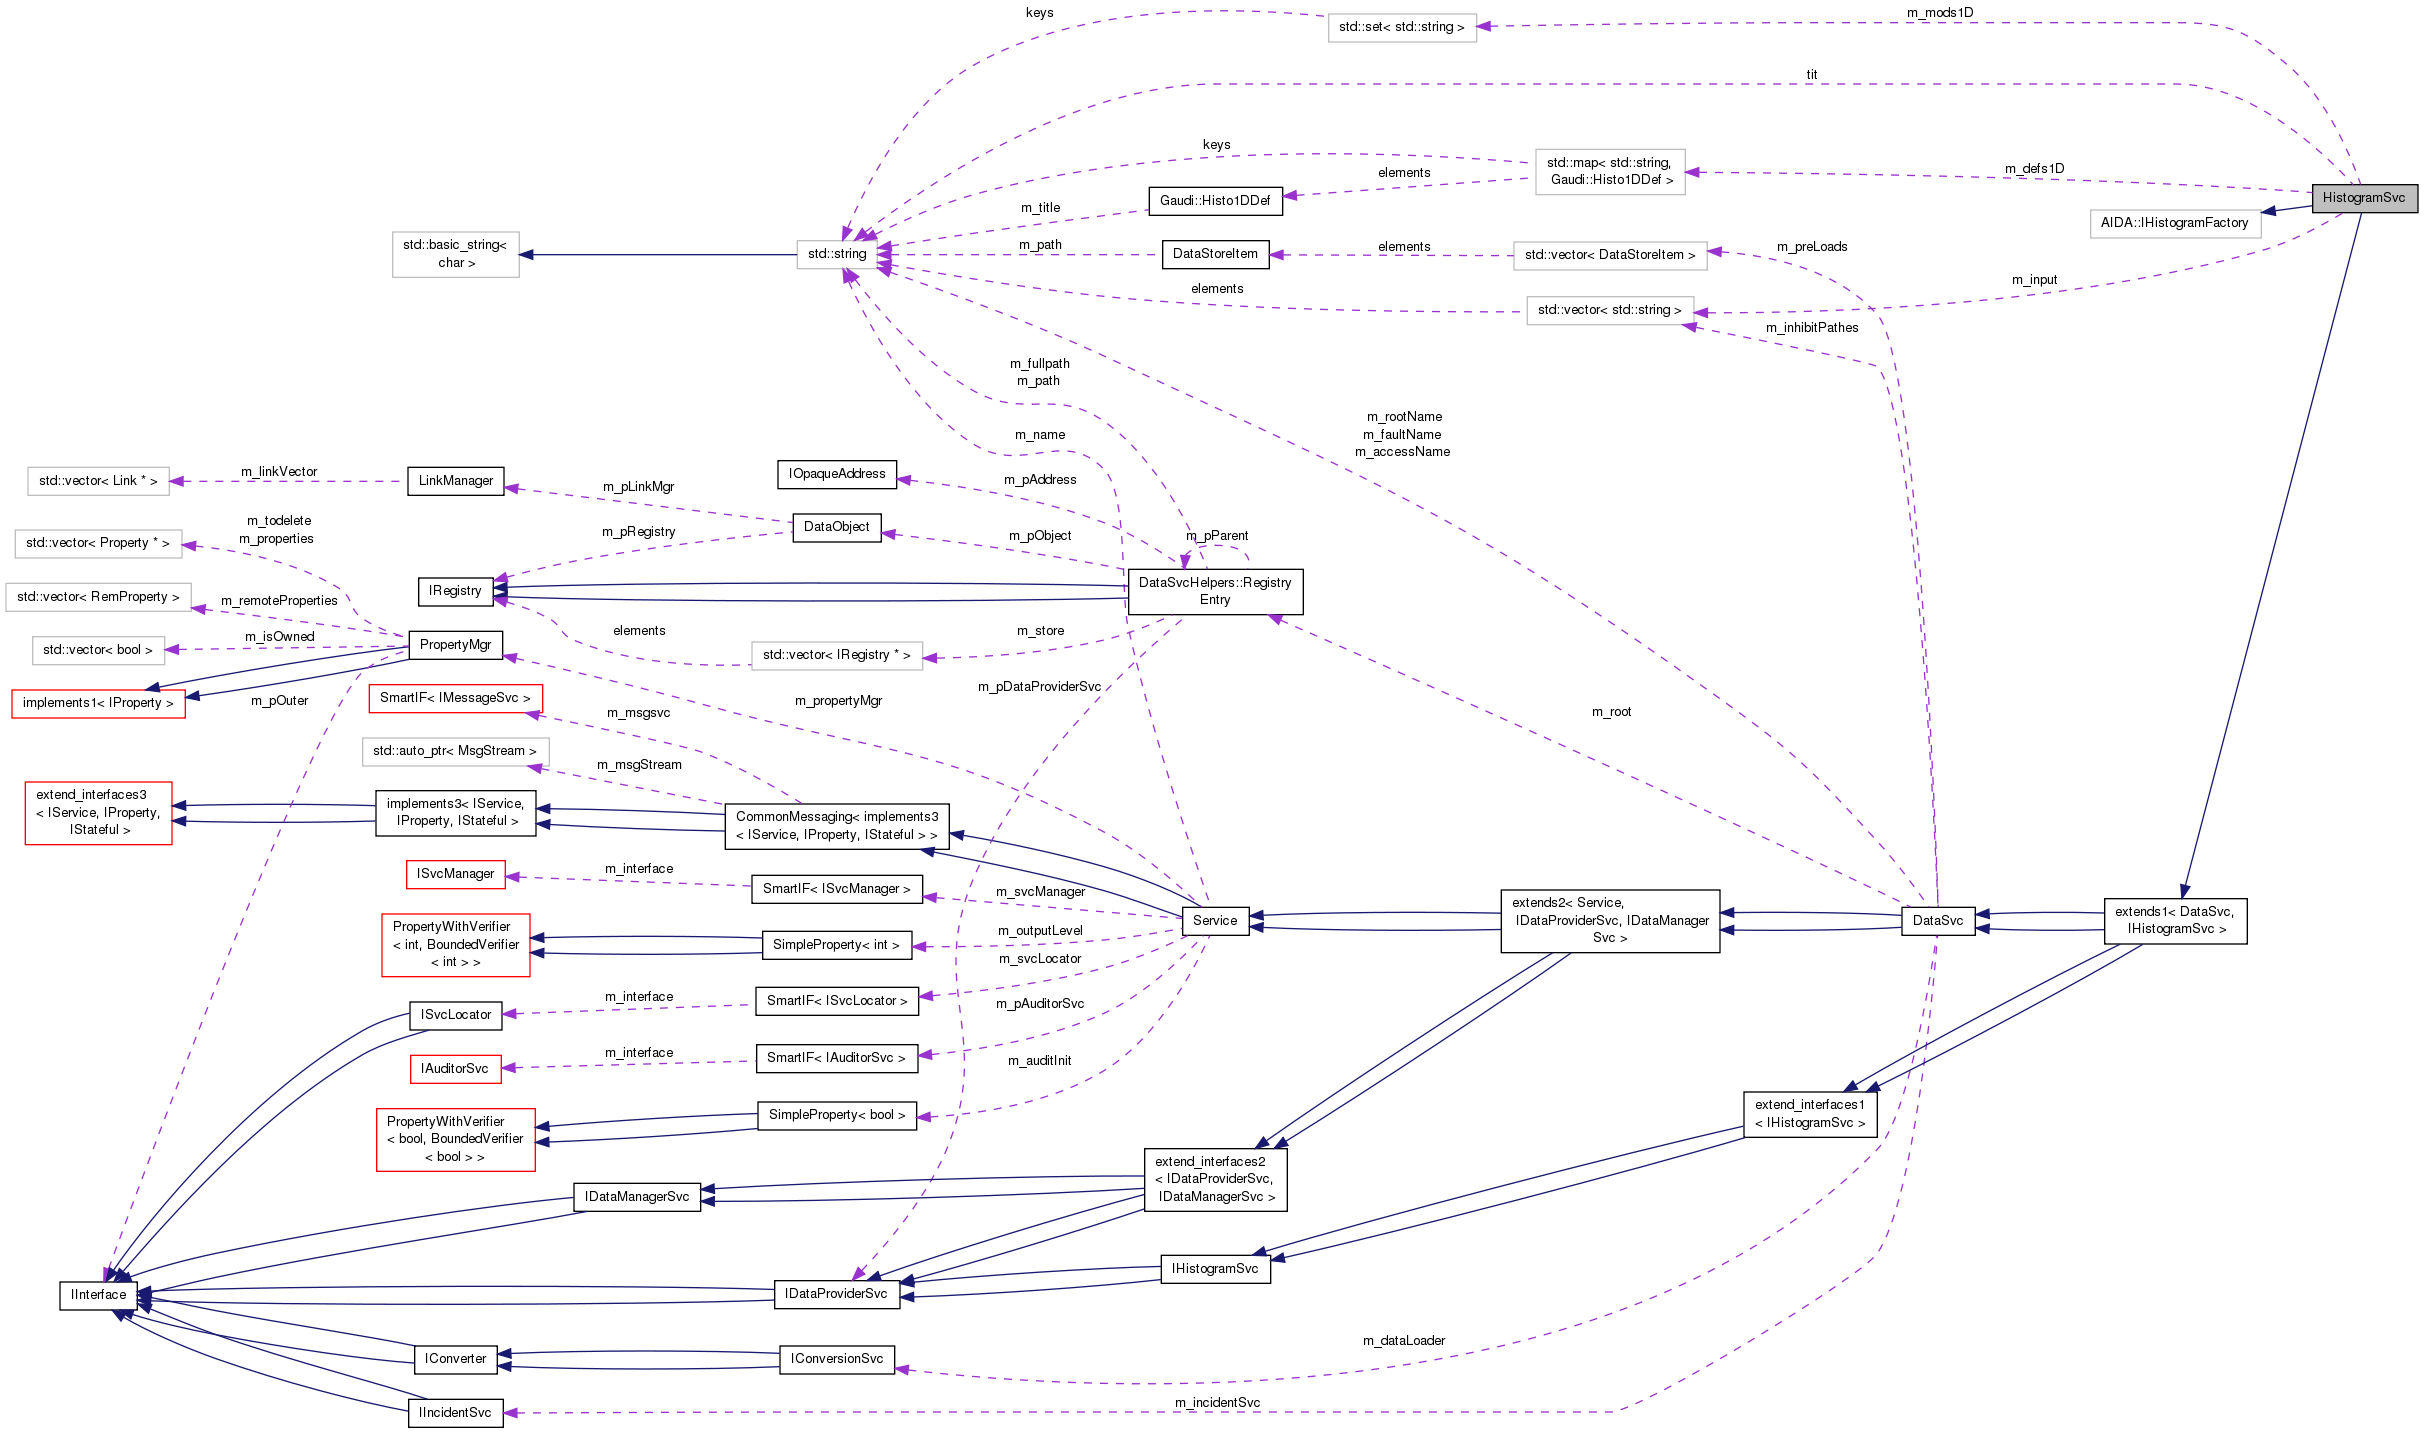Image resolution: width=2424 pixels, height=1433 pixels.
Task: Select the DataStoreItem node
Action: coord(1216,255)
